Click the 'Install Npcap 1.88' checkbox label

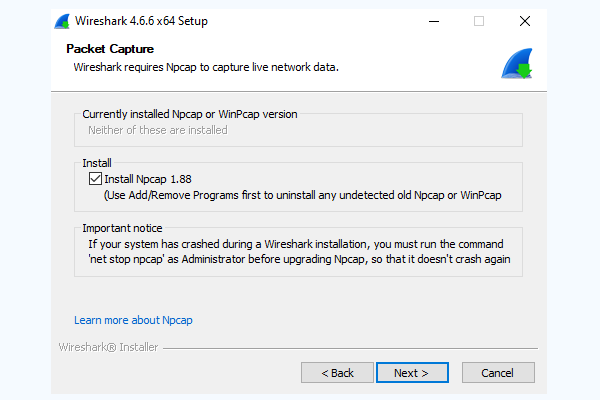coord(148,179)
